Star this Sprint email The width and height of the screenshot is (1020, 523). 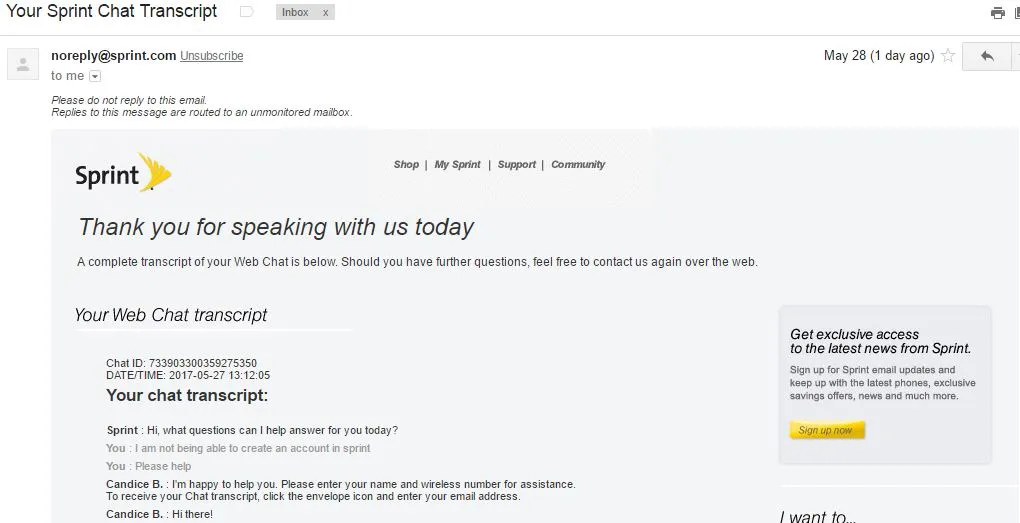tap(948, 56)
